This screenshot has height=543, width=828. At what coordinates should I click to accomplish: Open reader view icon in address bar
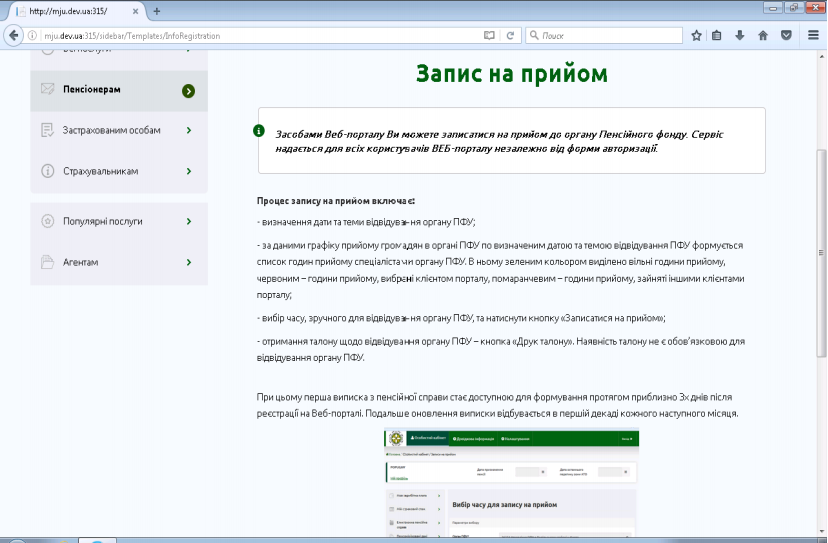(x=490, y=35)
